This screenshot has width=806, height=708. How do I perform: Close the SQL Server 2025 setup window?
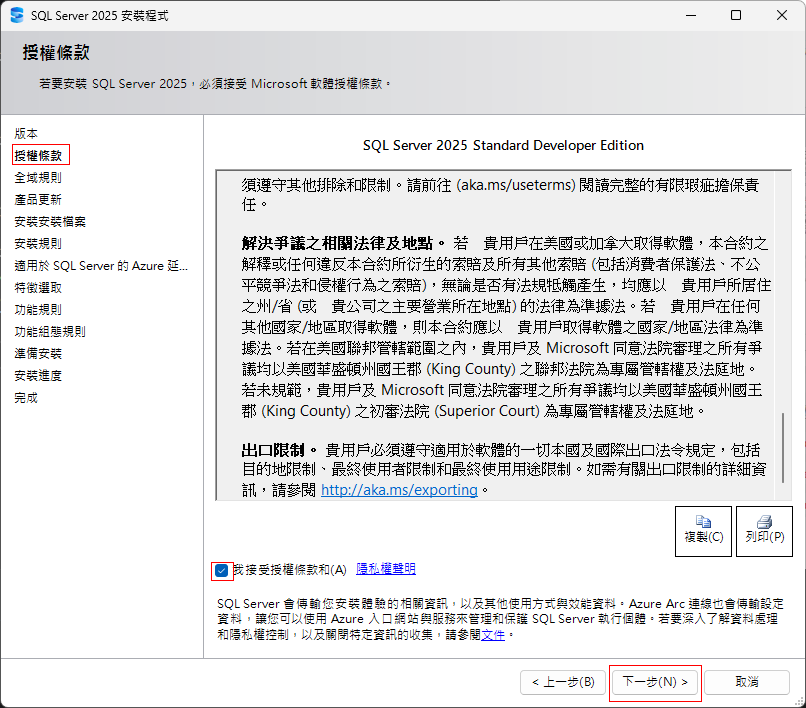click(782, 15)
